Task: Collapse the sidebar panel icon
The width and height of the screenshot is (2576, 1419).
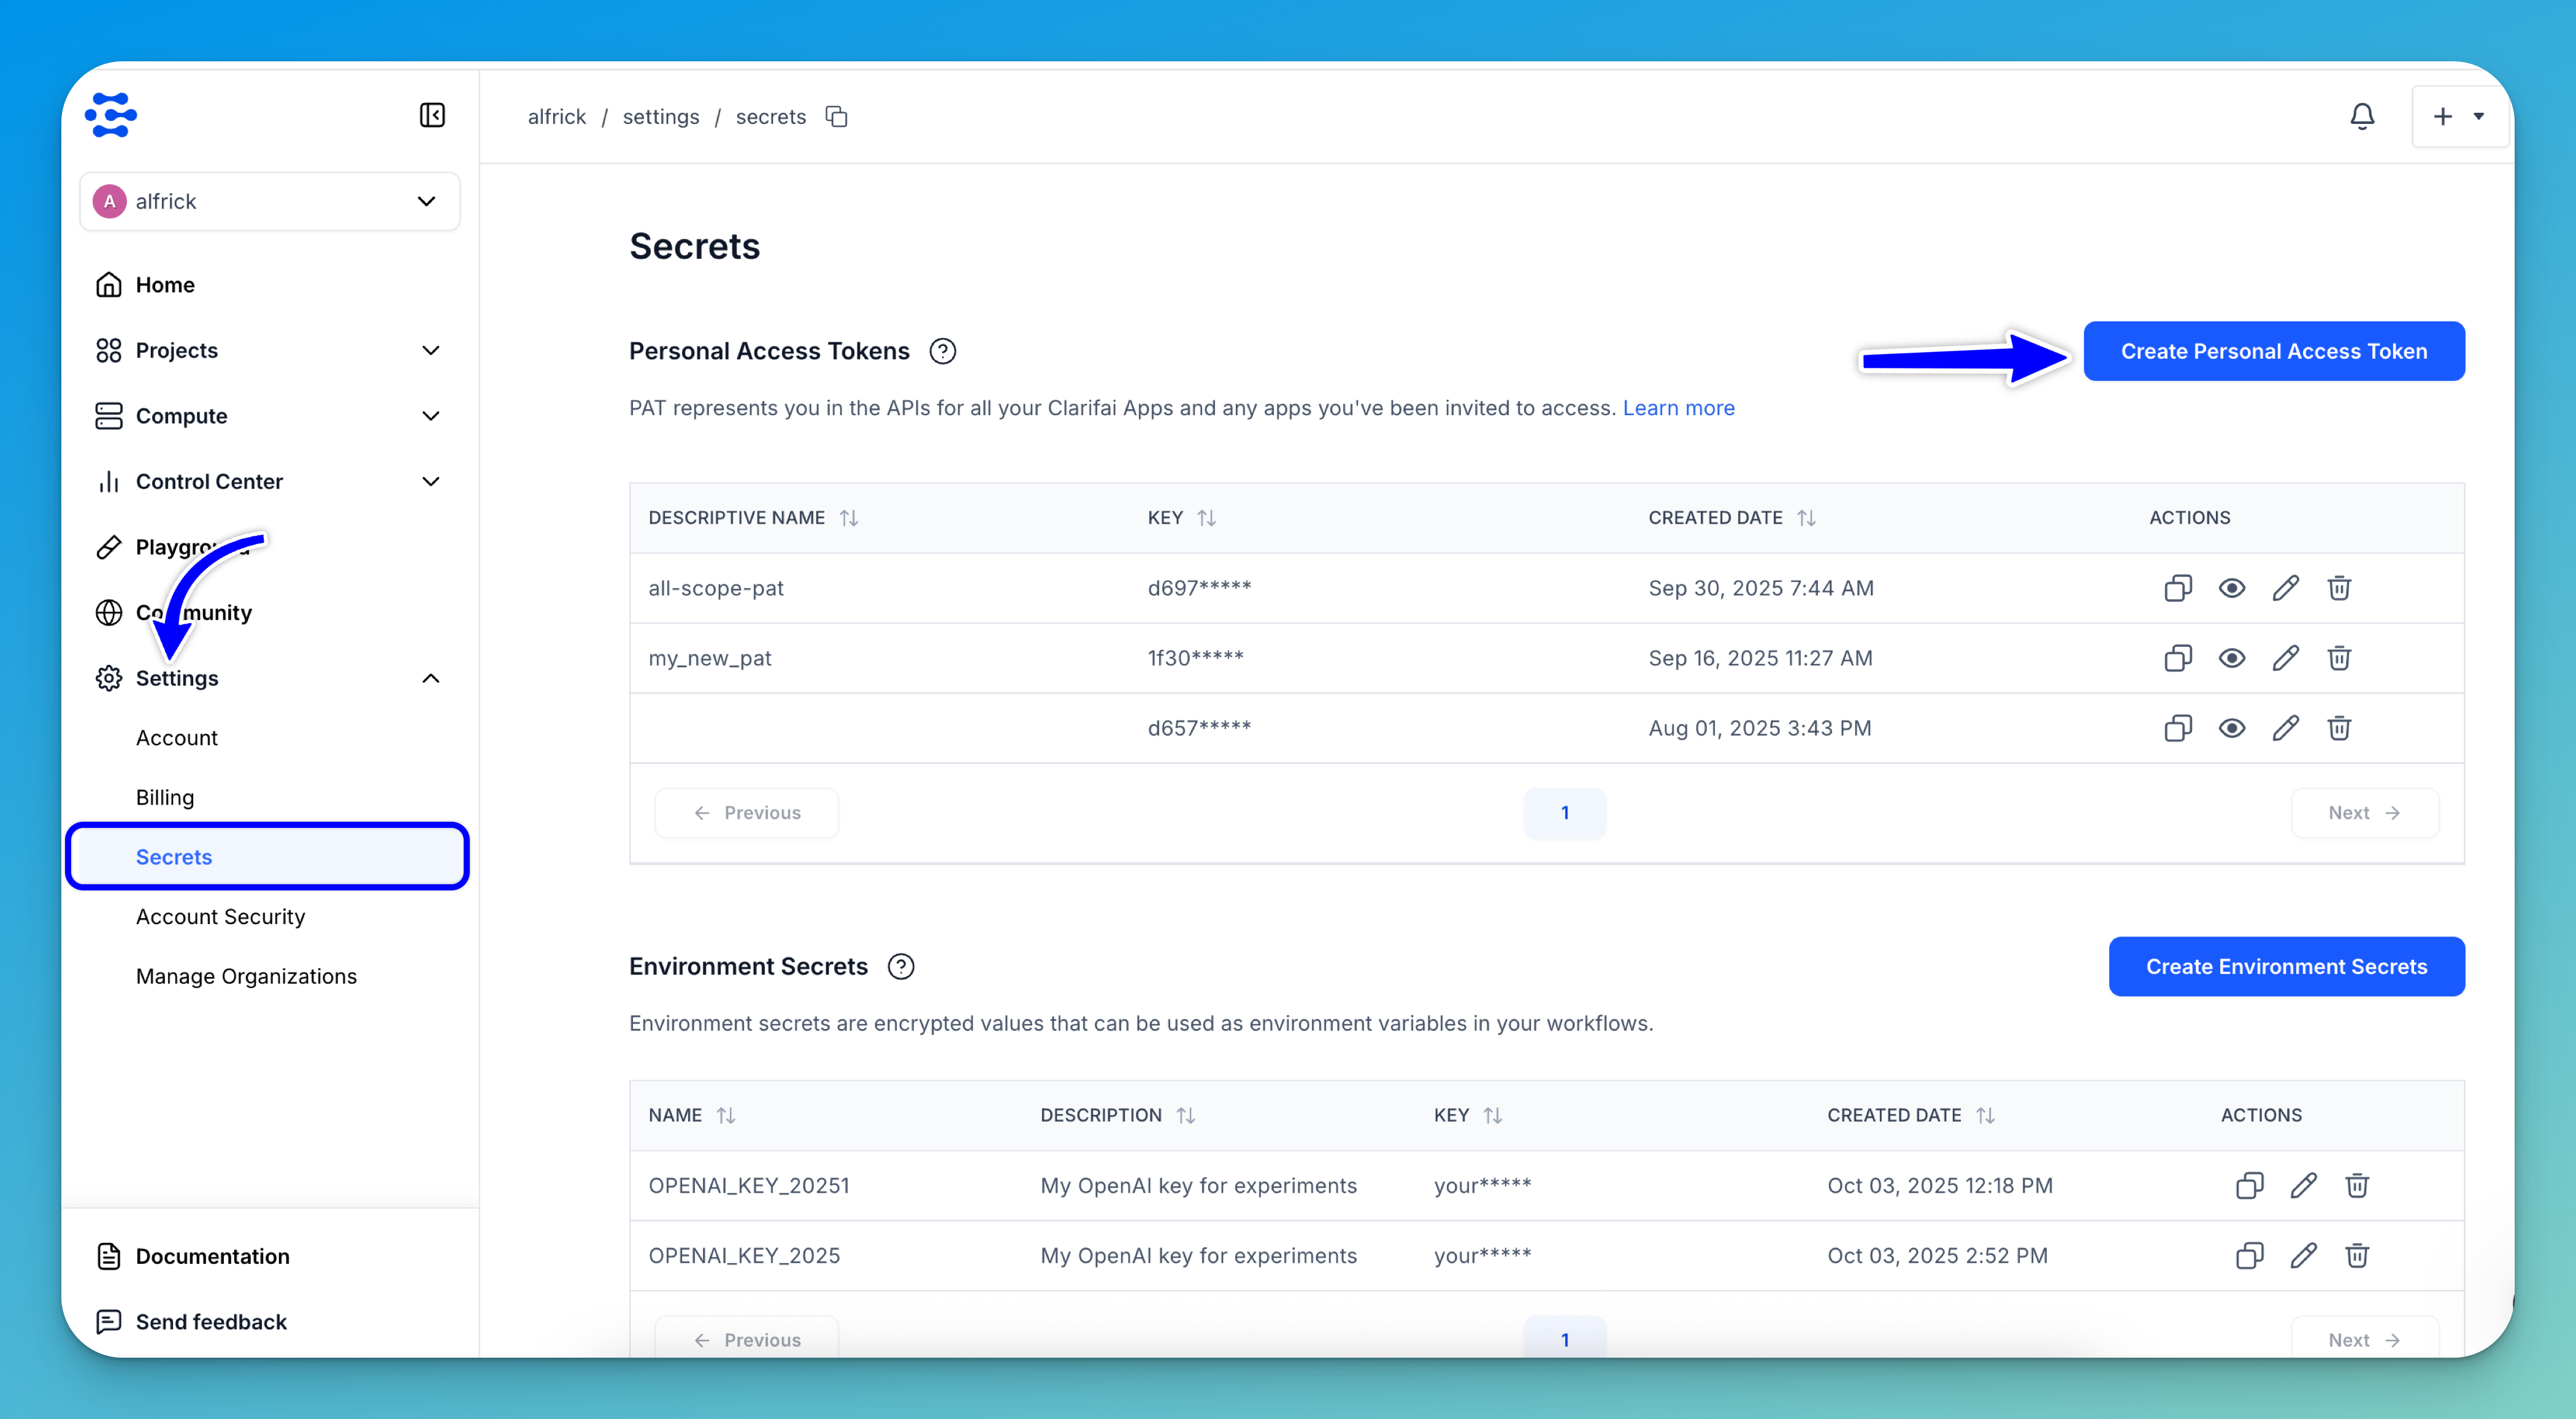Action: (432, 115)
